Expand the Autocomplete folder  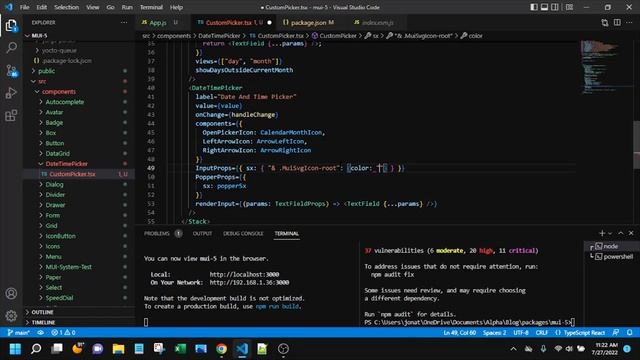(64, 102)
